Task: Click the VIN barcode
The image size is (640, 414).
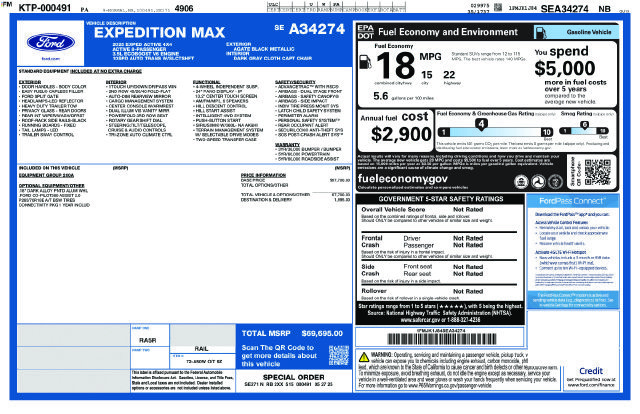Action: pyautogui.click(x=442, y=339)
